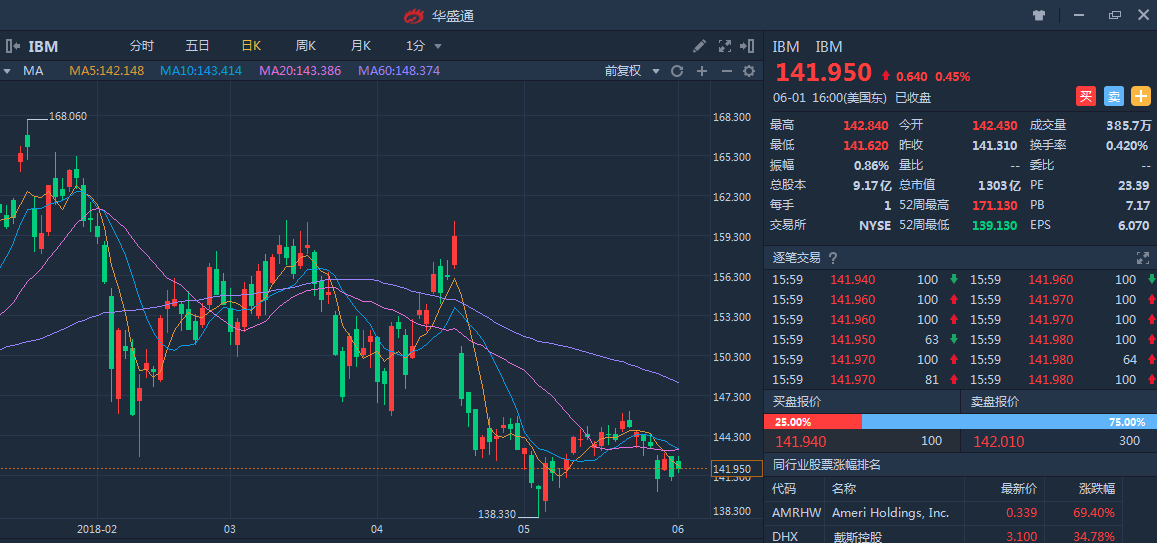1157x543 pixels.
Task: Open the 前复权 adjustment dropdown
Action: pyautogui.click(x=632, y=71)
